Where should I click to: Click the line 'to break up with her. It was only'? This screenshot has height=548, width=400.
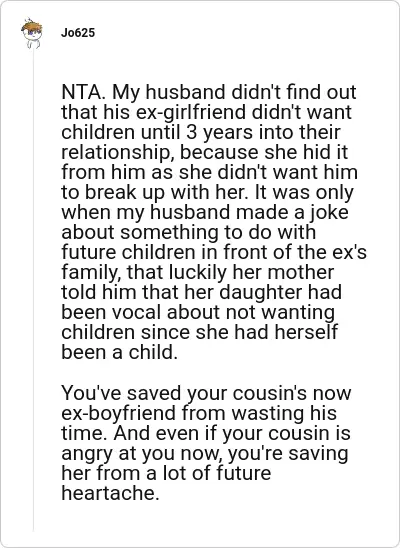point(208,193)
